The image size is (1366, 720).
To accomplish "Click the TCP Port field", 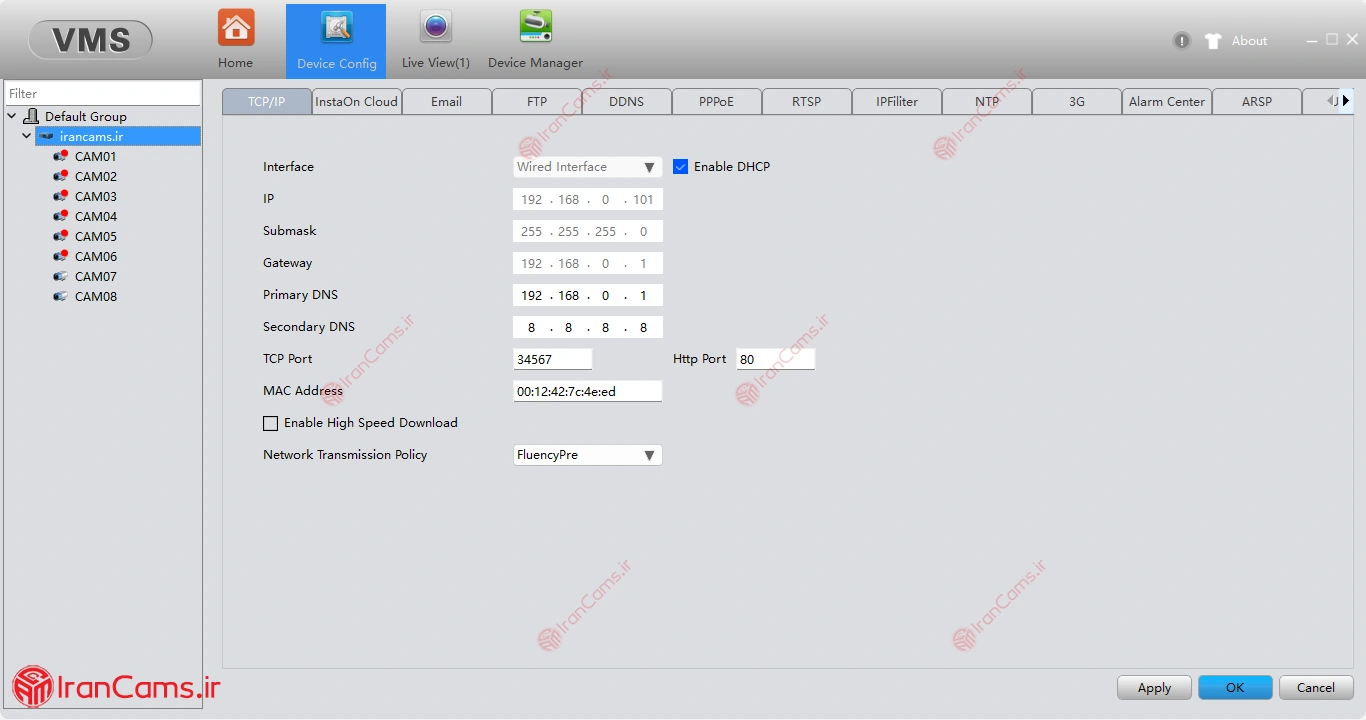I will [x=553, y=359].
